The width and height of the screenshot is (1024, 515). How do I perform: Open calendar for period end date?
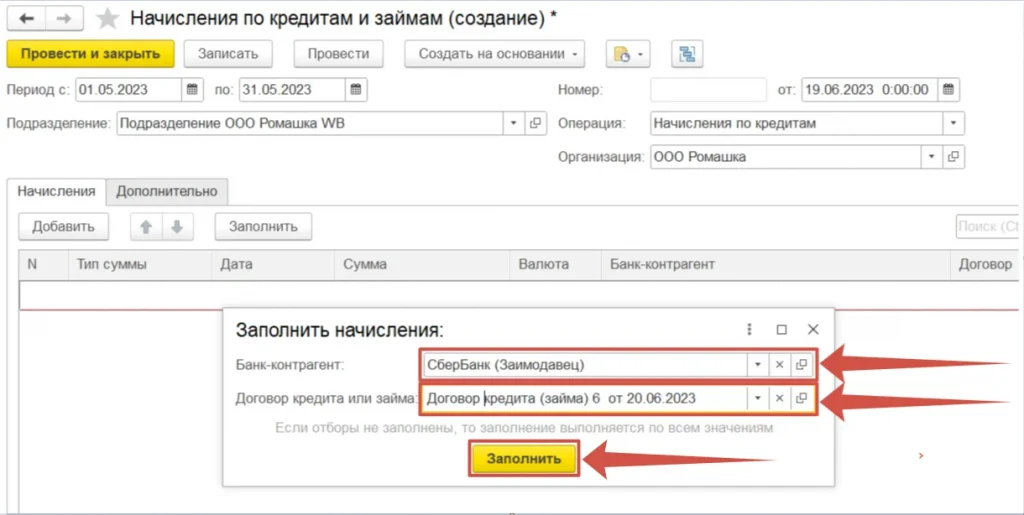(356, 90)
